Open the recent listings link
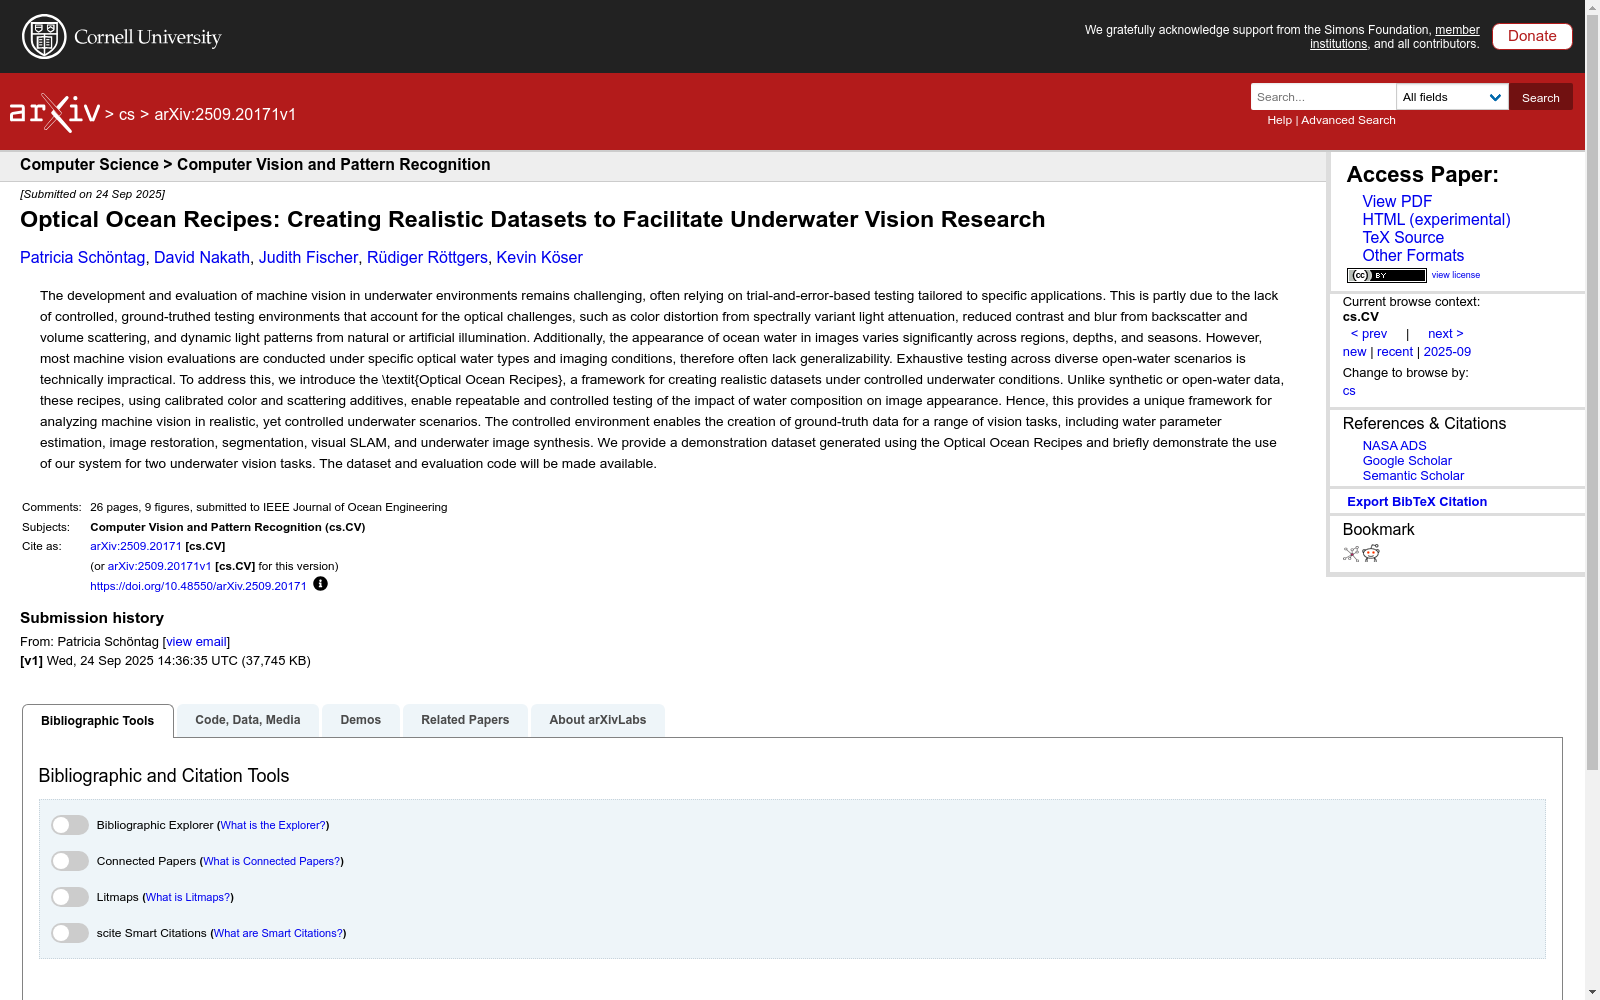 point(1395,352)
